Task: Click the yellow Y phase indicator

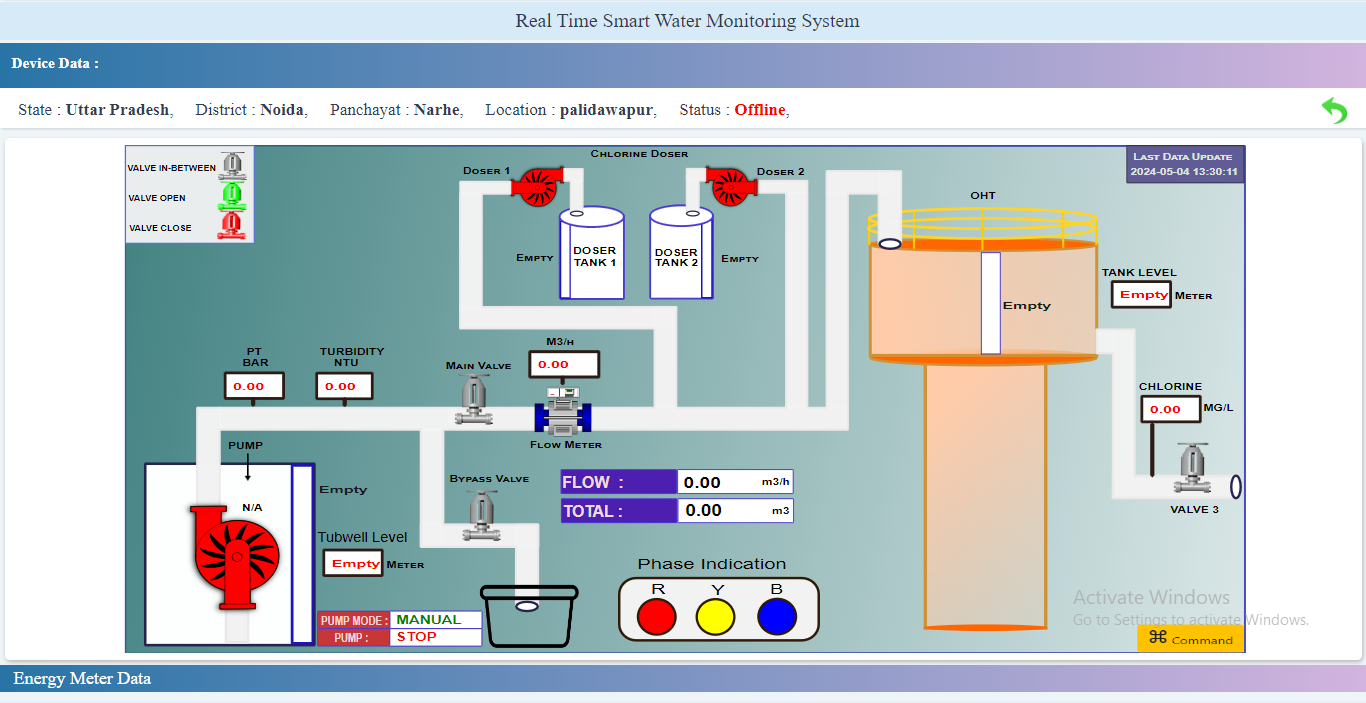Action: [716, 616]
